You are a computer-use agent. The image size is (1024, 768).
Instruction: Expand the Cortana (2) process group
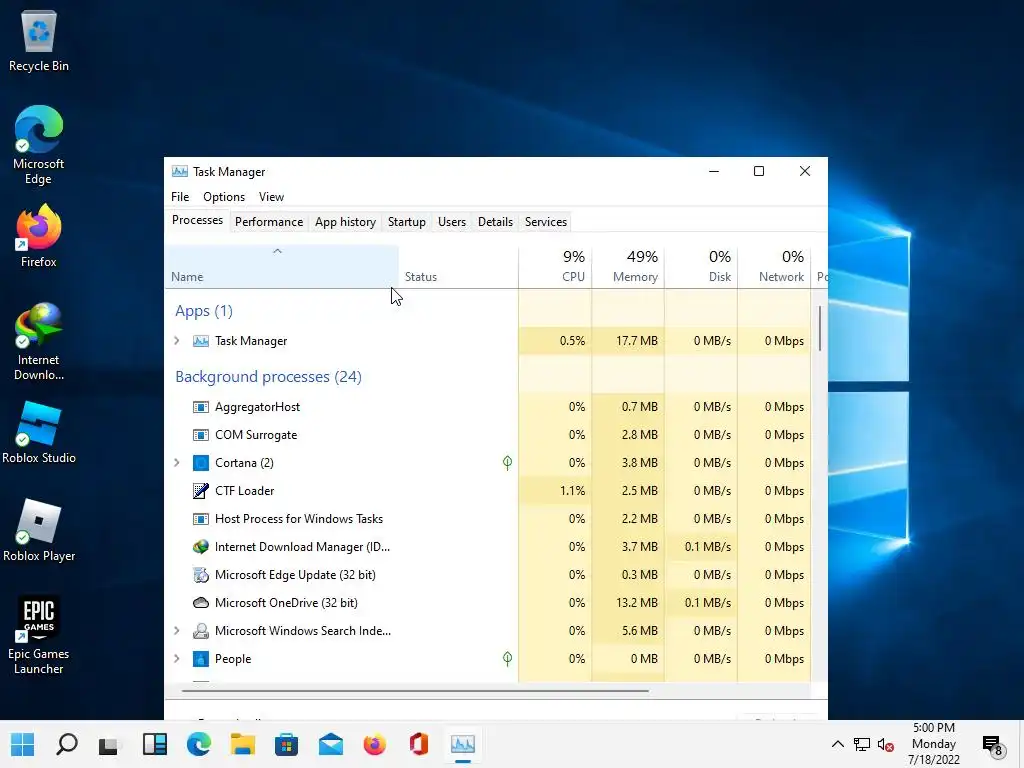(176, 463)
